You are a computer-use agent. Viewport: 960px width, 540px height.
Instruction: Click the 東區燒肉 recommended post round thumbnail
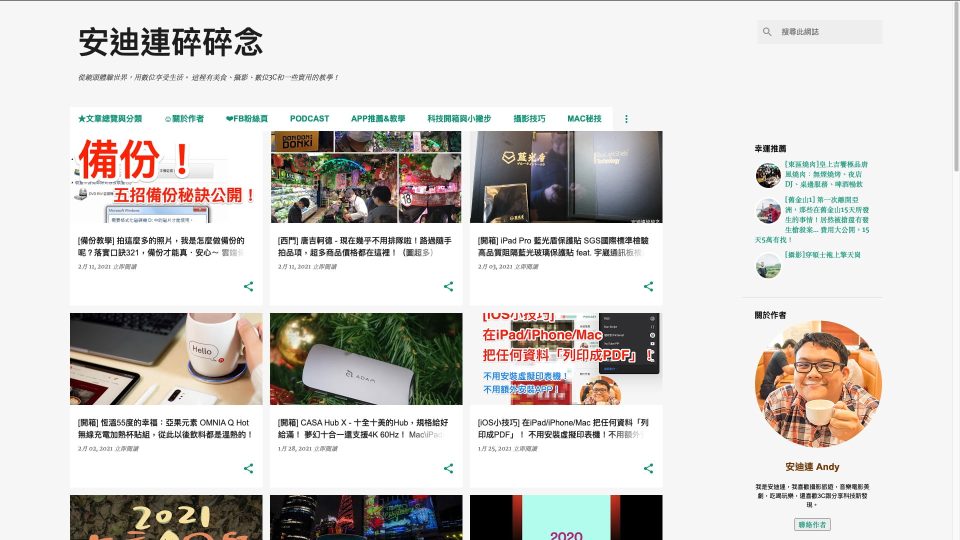click(768, 175)
